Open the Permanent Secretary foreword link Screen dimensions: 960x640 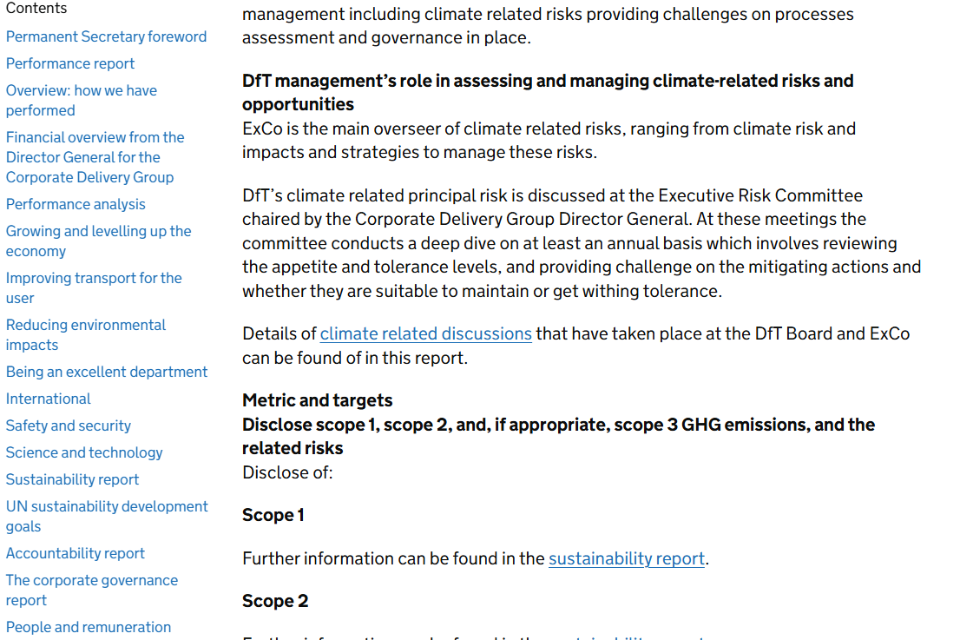(106, 37)
